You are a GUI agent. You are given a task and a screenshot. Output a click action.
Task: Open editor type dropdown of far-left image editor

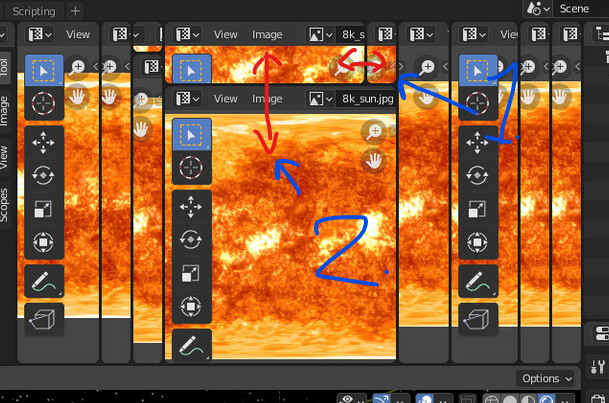click(x=40, y=35)
